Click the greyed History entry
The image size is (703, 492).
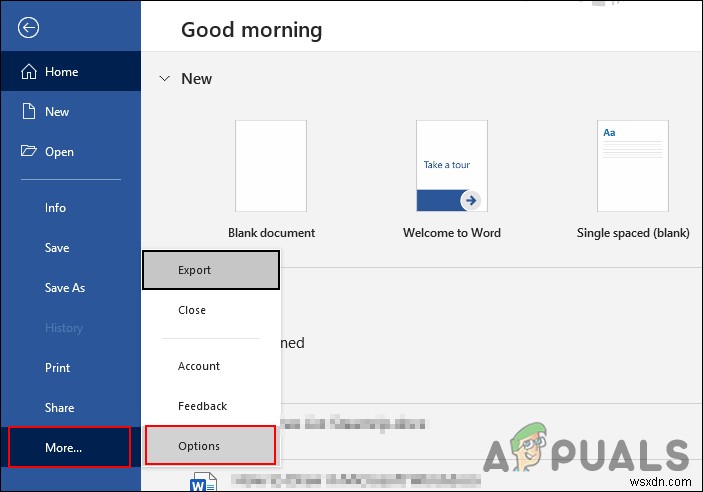click(71, 328)
